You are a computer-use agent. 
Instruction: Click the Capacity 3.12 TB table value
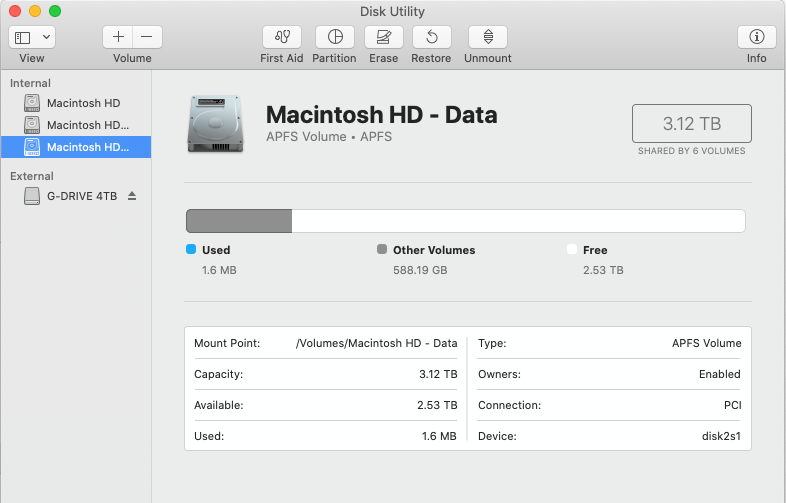click(438, 374)
